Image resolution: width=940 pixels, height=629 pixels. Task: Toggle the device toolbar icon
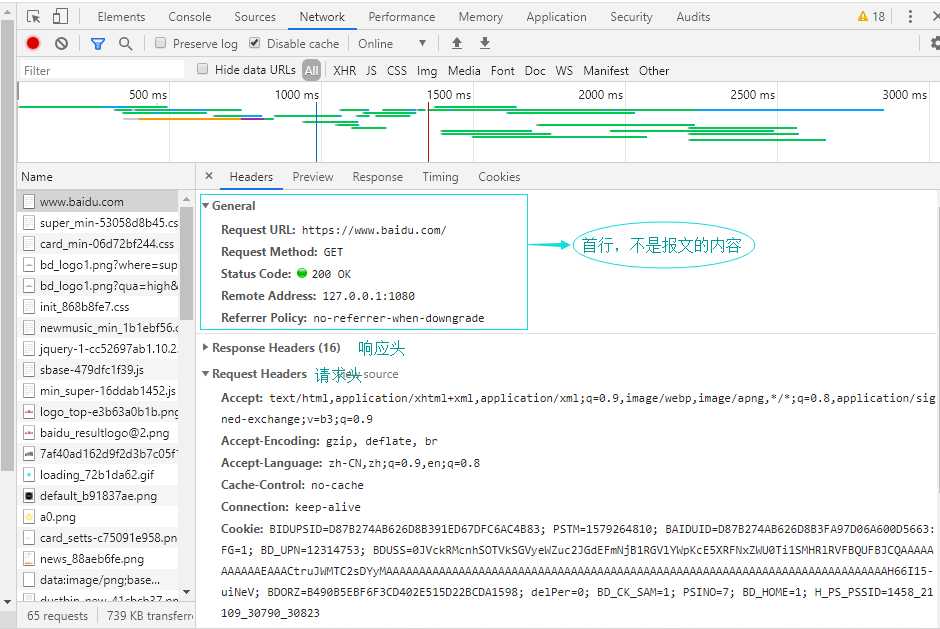click(61, 17)
